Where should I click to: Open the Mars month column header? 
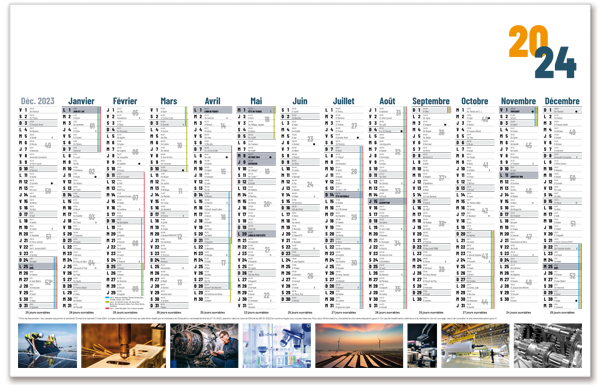(169, 101)
